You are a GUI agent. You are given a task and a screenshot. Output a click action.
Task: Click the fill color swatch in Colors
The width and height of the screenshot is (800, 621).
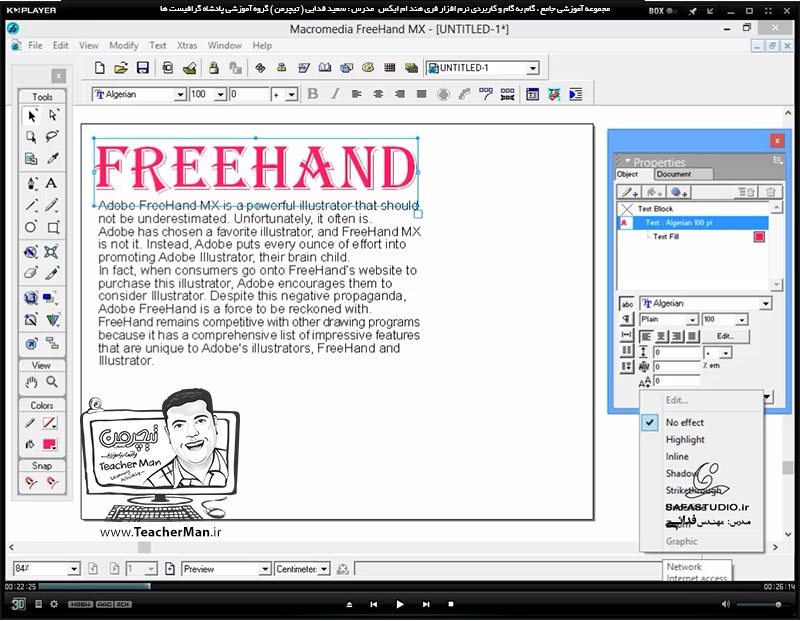[49, 444]
